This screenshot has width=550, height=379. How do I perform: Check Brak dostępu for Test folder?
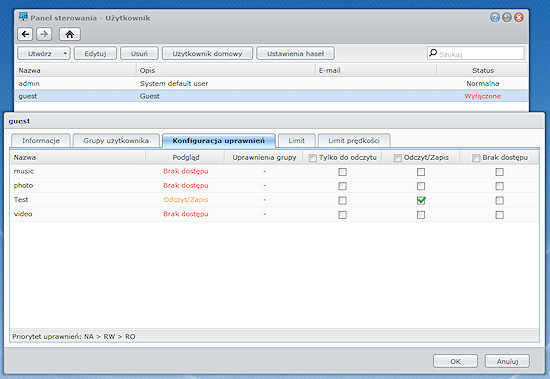pyautogui.click(x=499, y=200)
